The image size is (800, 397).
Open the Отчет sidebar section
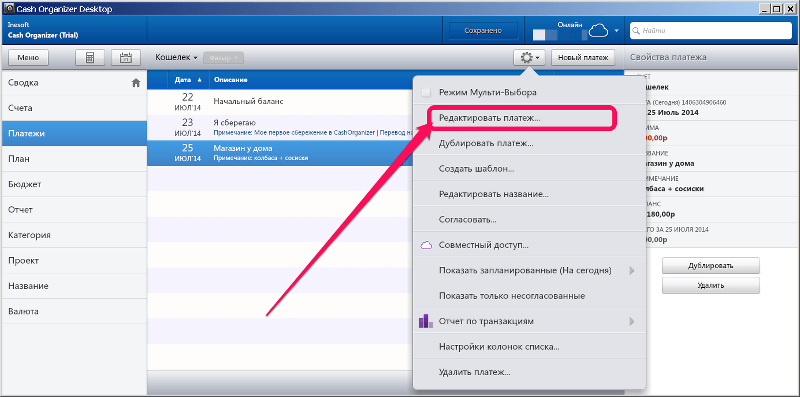(x=73, y=210)
